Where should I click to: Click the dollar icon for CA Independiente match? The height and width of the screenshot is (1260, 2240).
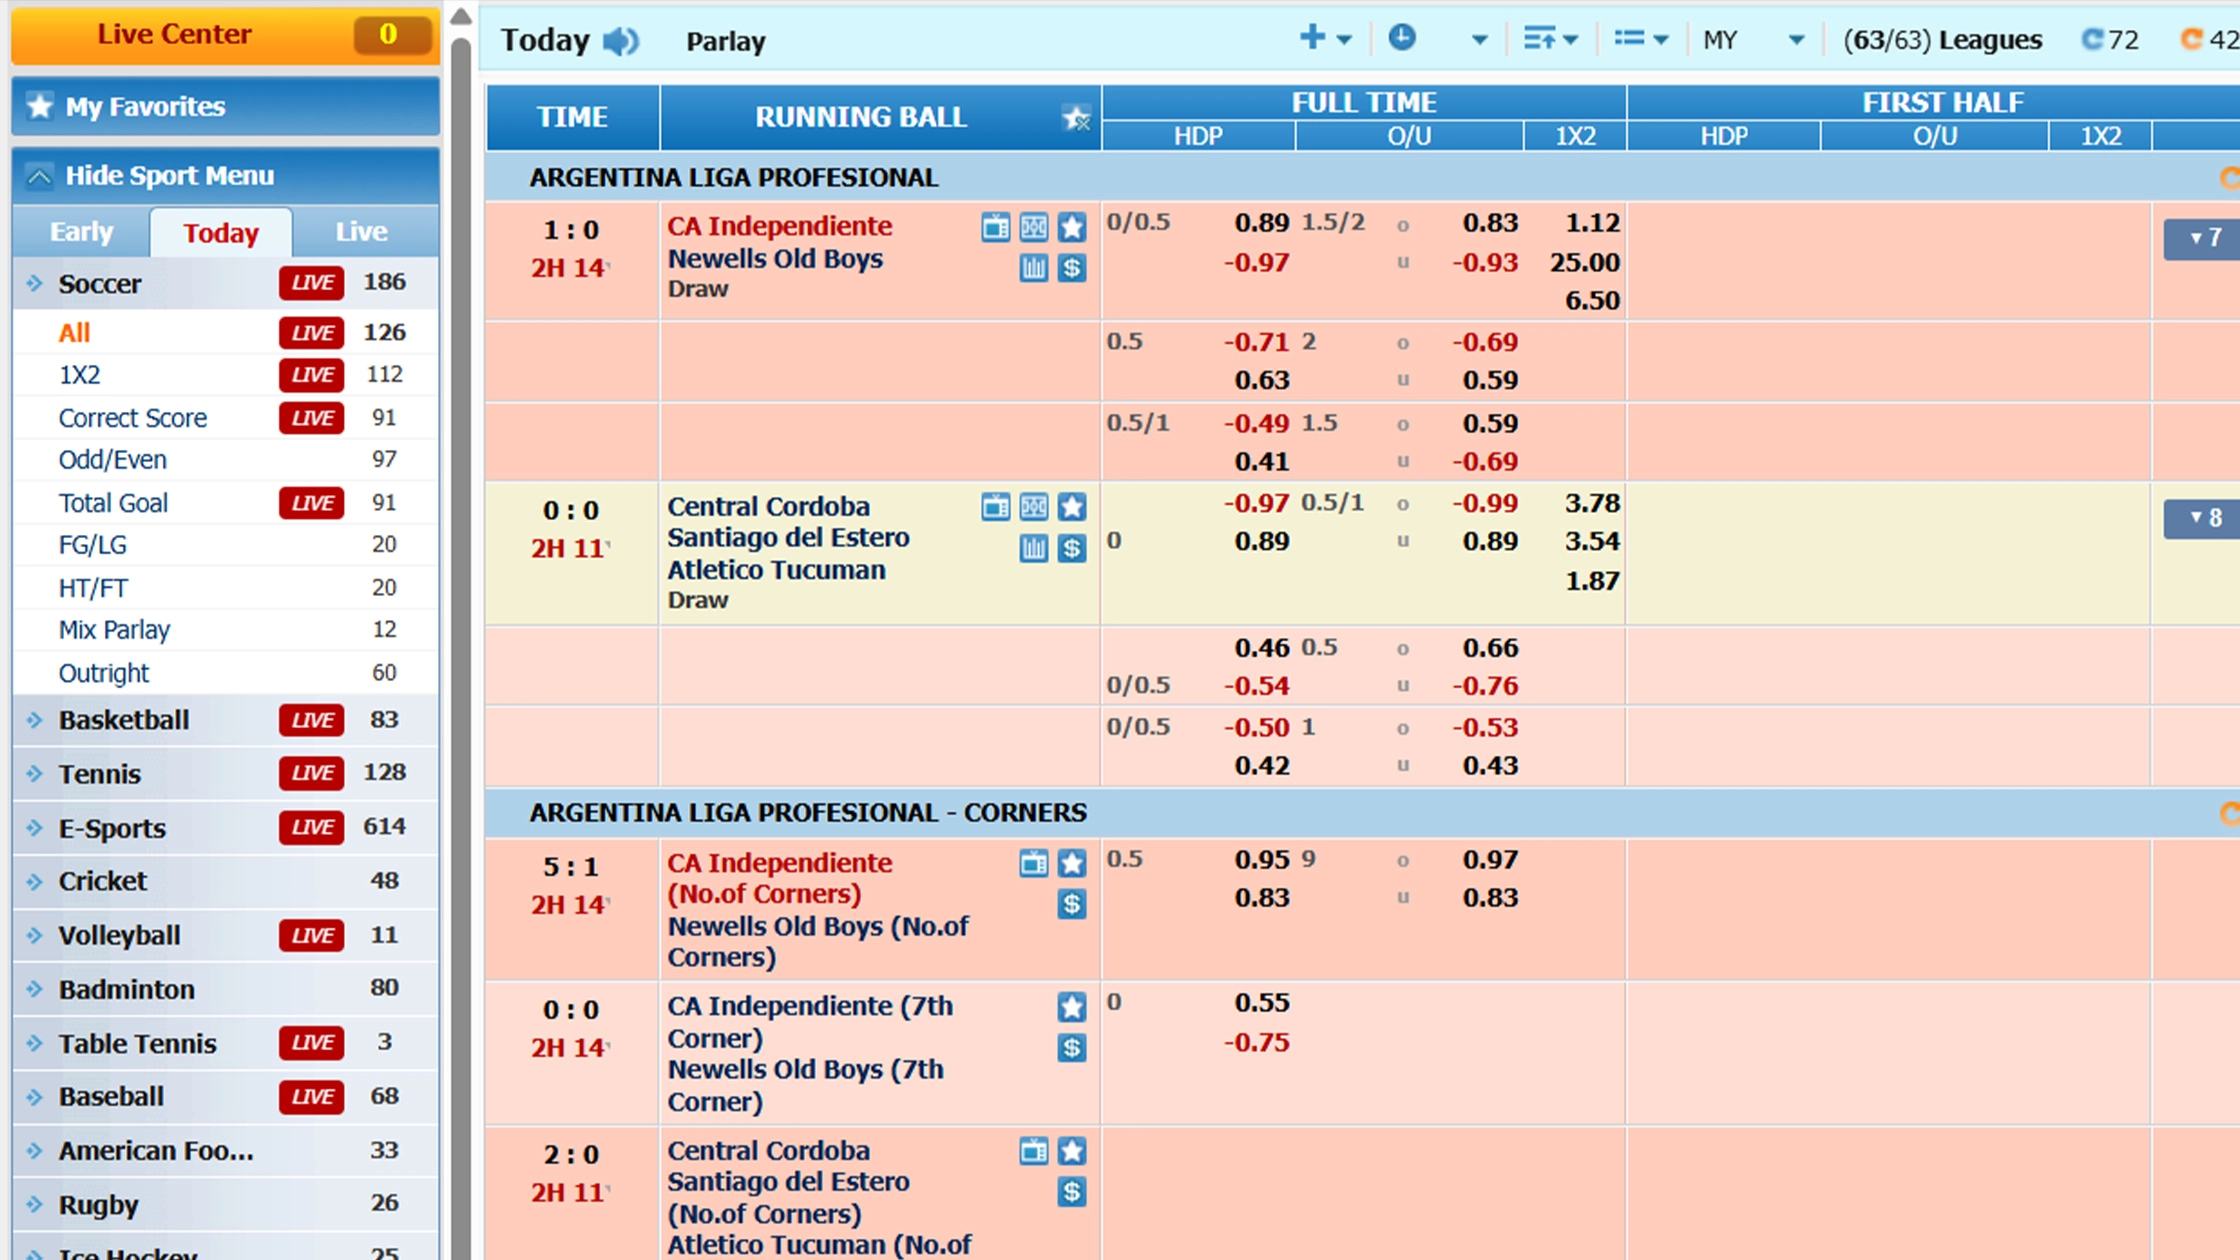click(1072, 268)
